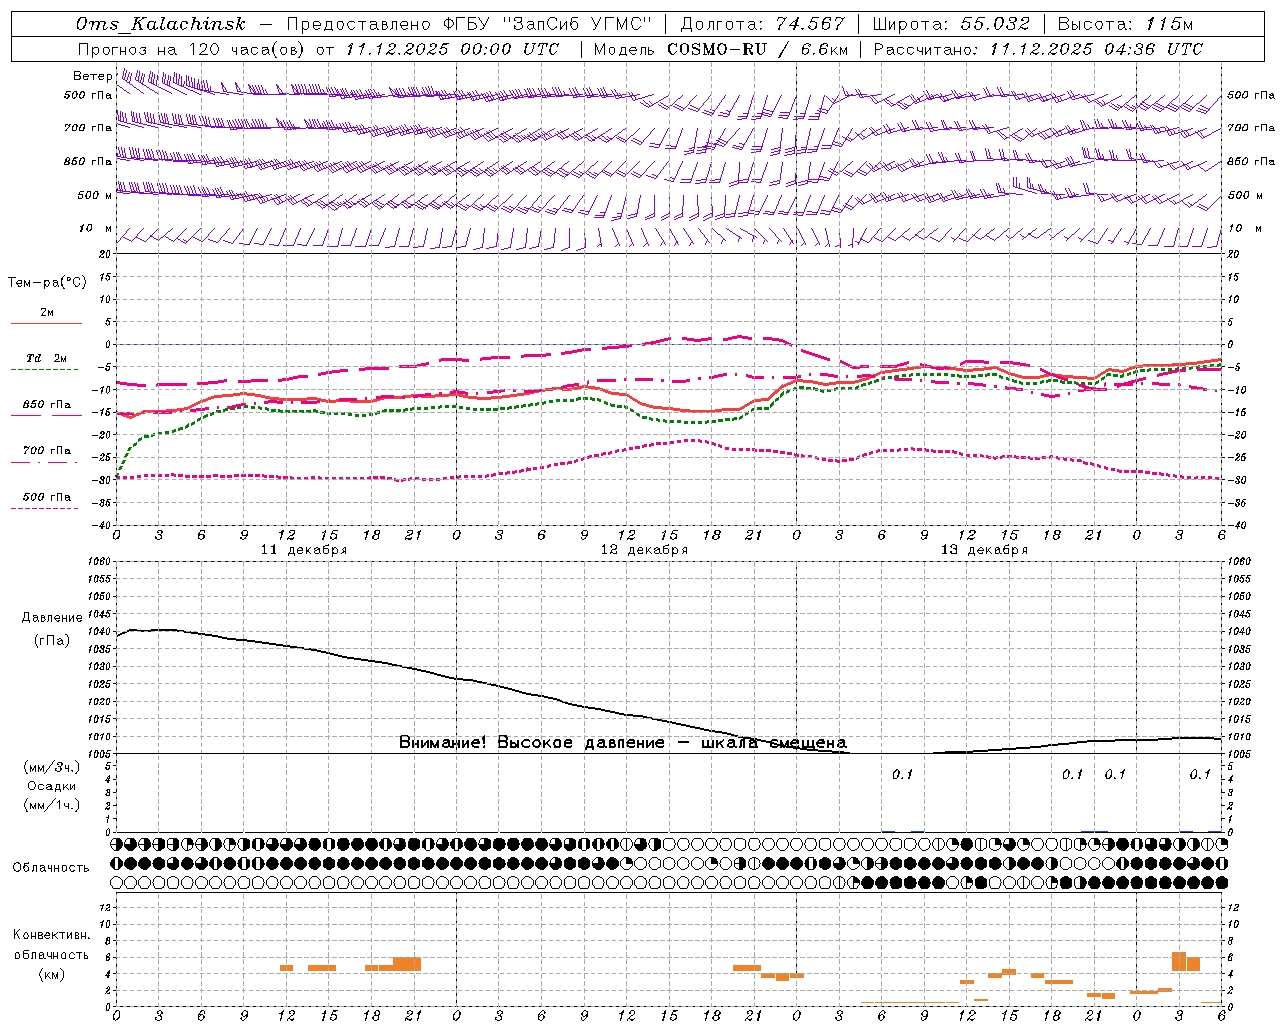Click the station name Oms_Kalachinsk
This screenshot has height=1024, width=1280.
pyautogui.click(x=160, y=24)
